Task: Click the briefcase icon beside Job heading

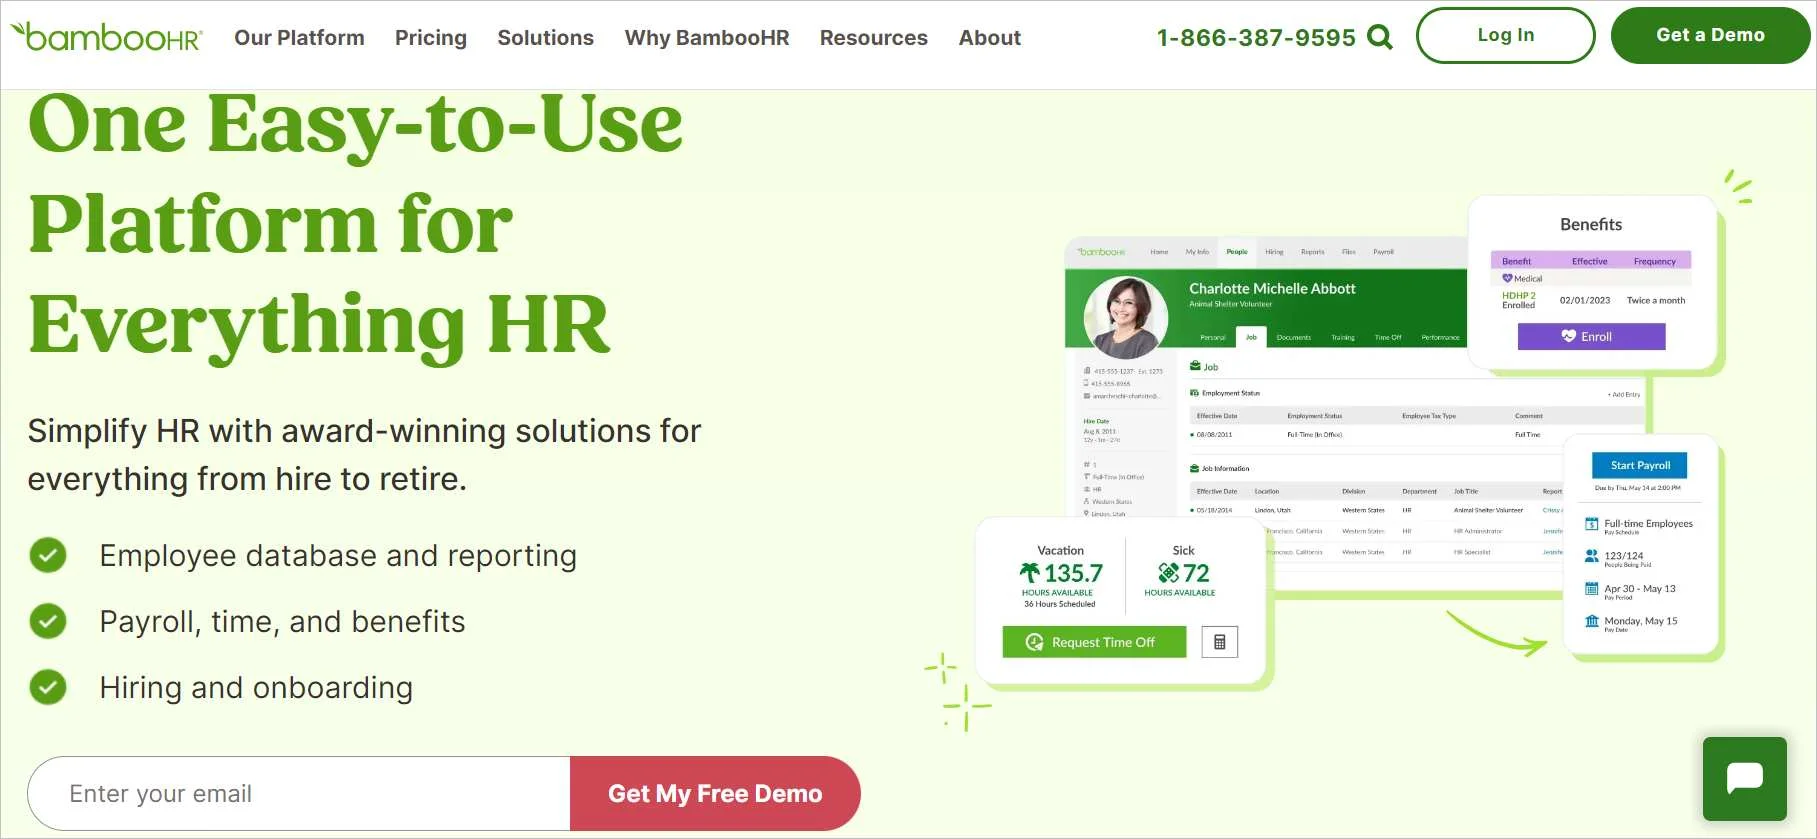Action: coord(1195,366)
